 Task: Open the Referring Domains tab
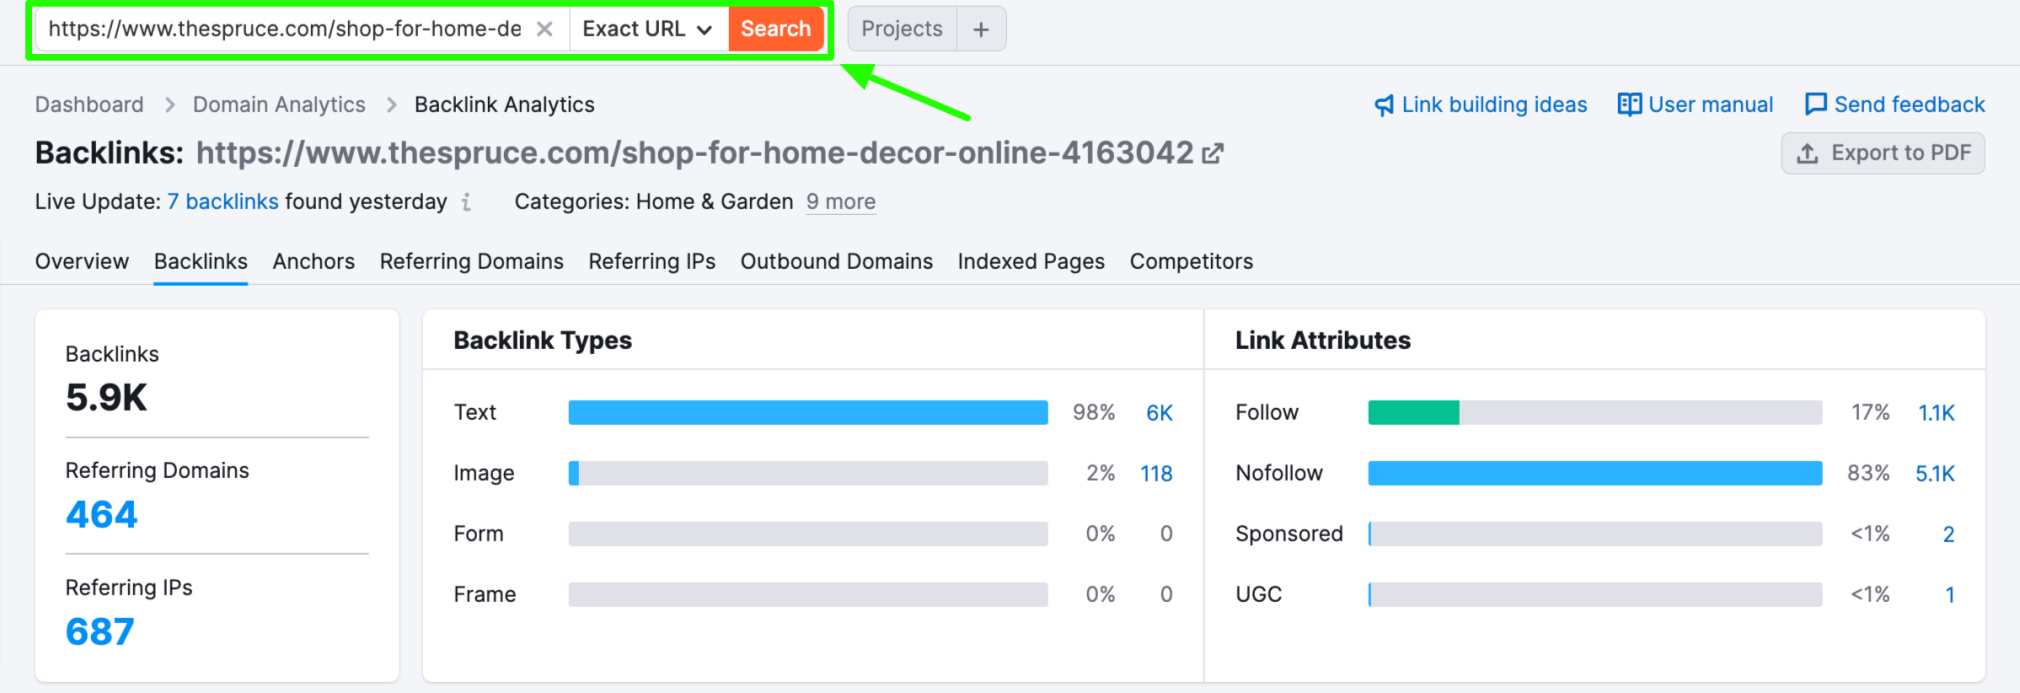[472, 262]
